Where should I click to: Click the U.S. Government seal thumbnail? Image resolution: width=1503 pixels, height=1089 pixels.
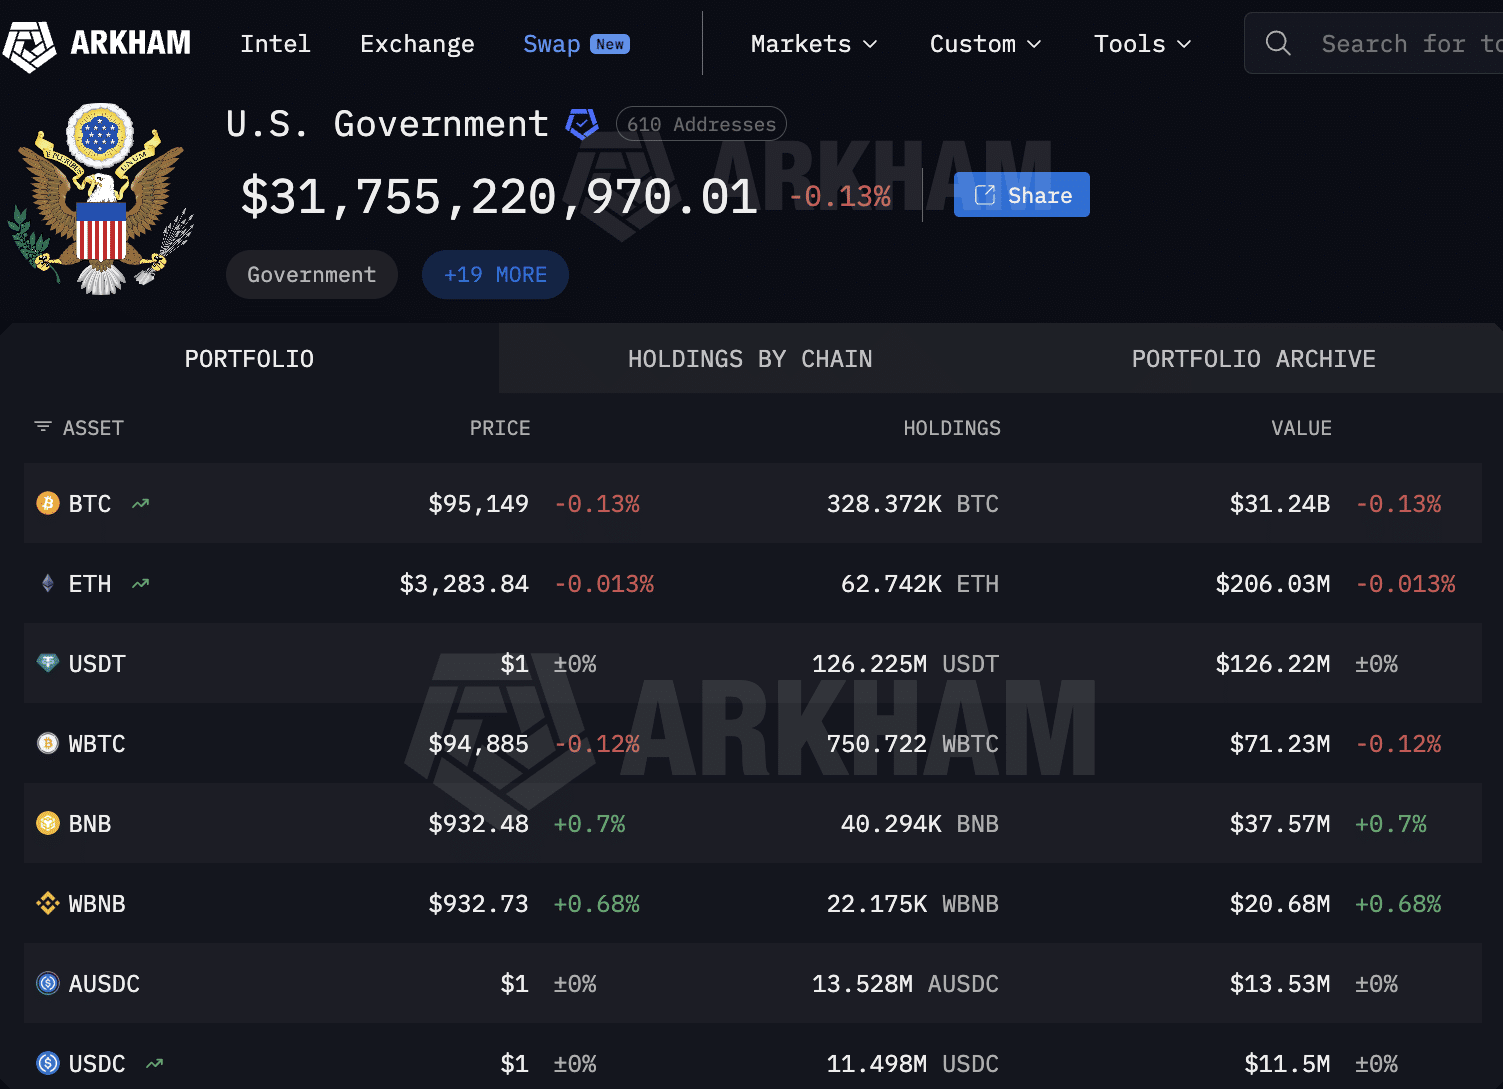100,198
